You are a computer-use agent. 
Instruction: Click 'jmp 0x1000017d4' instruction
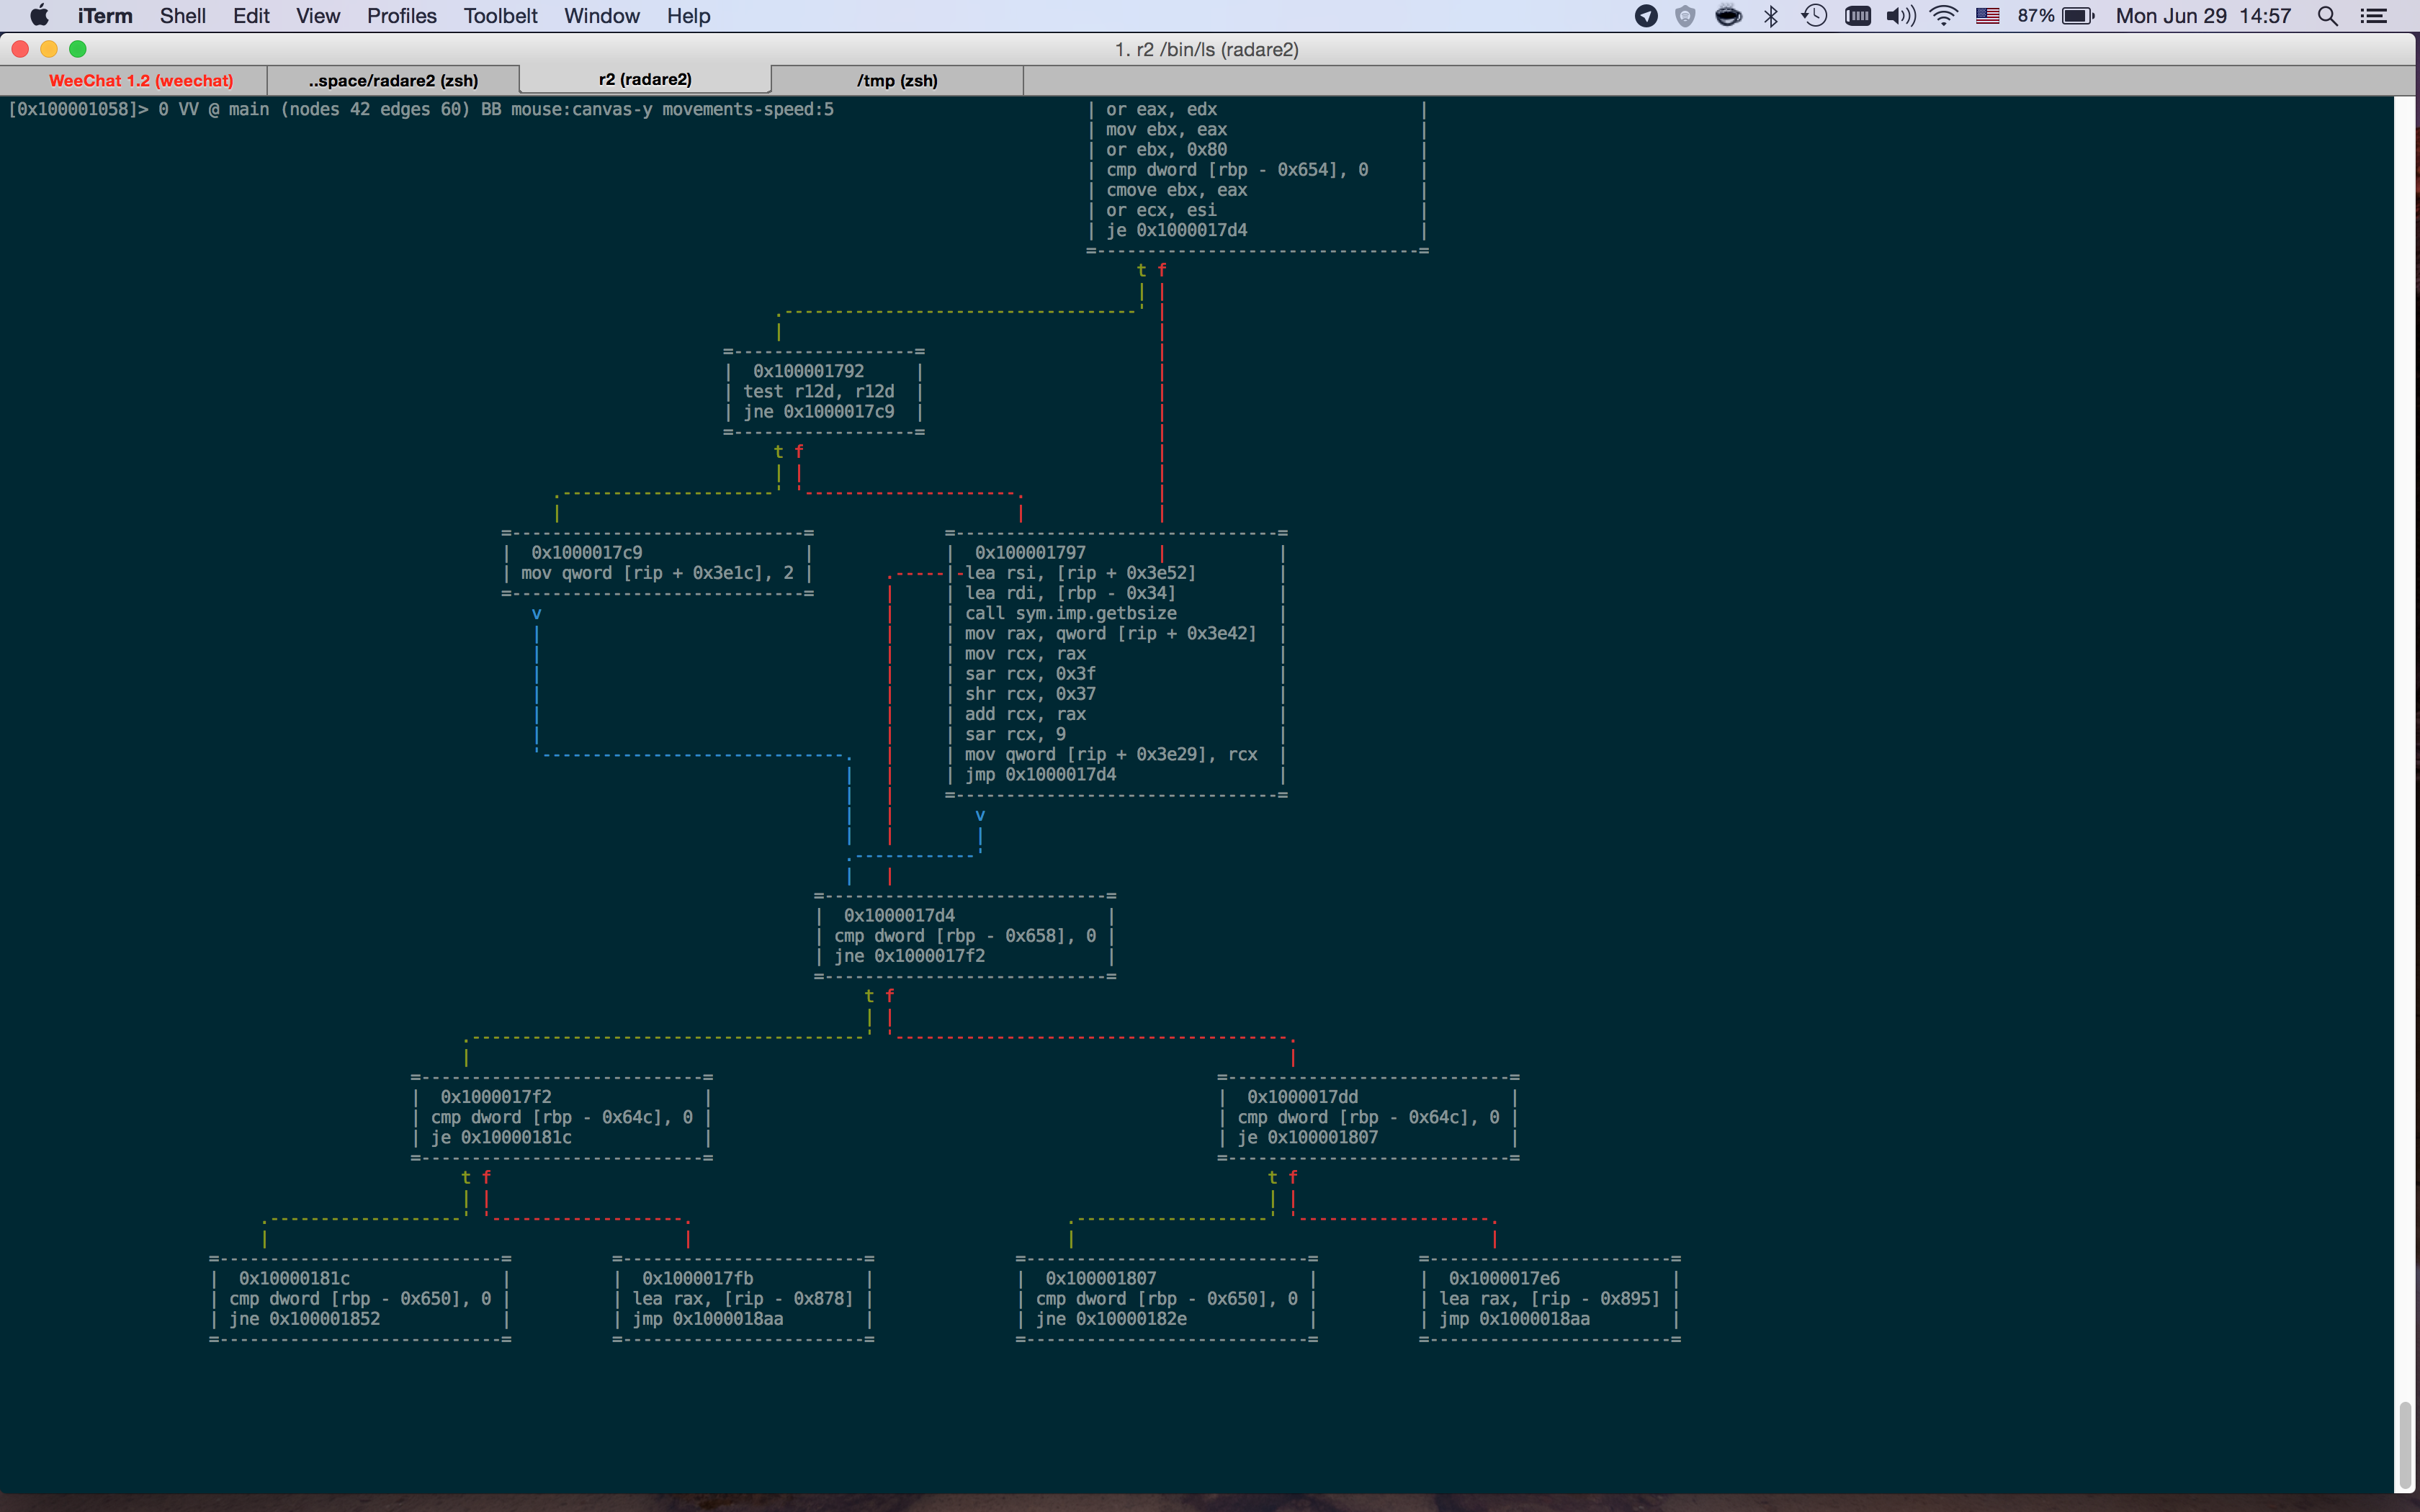tap(1040, 774)
